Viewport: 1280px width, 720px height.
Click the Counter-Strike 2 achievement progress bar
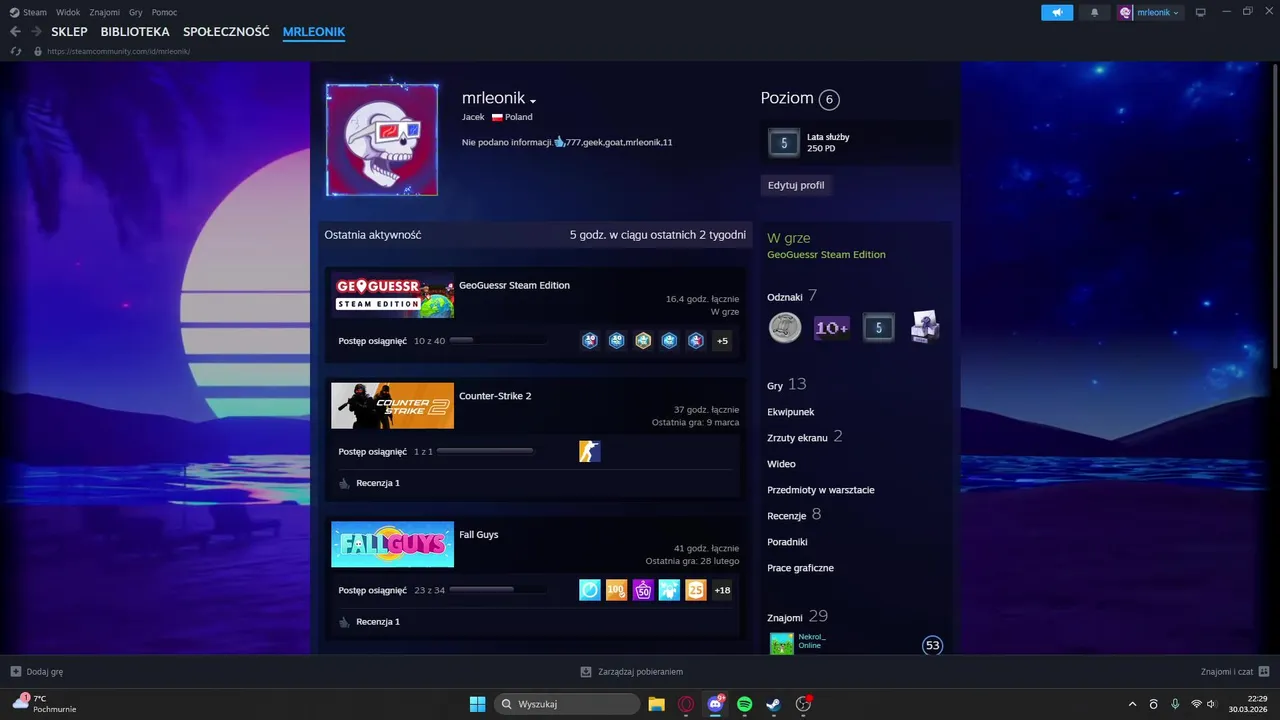485,452
